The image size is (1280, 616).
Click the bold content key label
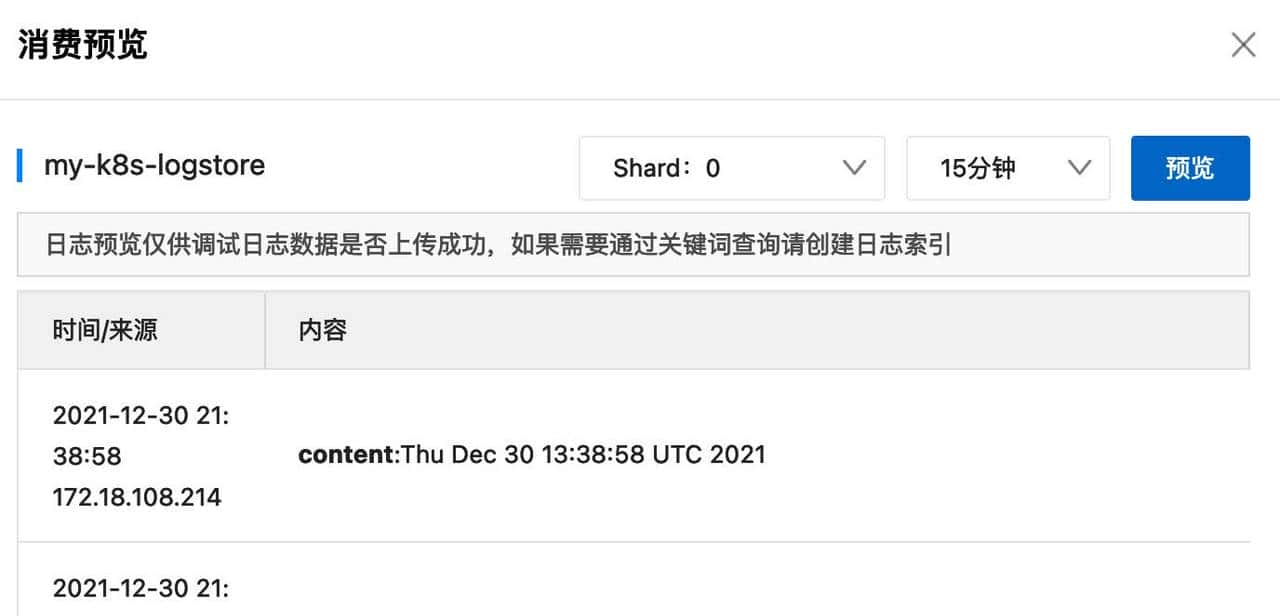click(346, 455)
